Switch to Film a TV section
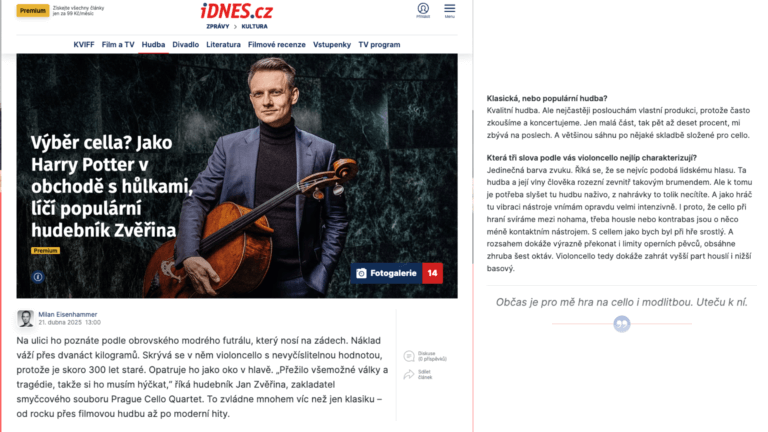768x432 pixels. pyautogui.click(x=118, y=45)
